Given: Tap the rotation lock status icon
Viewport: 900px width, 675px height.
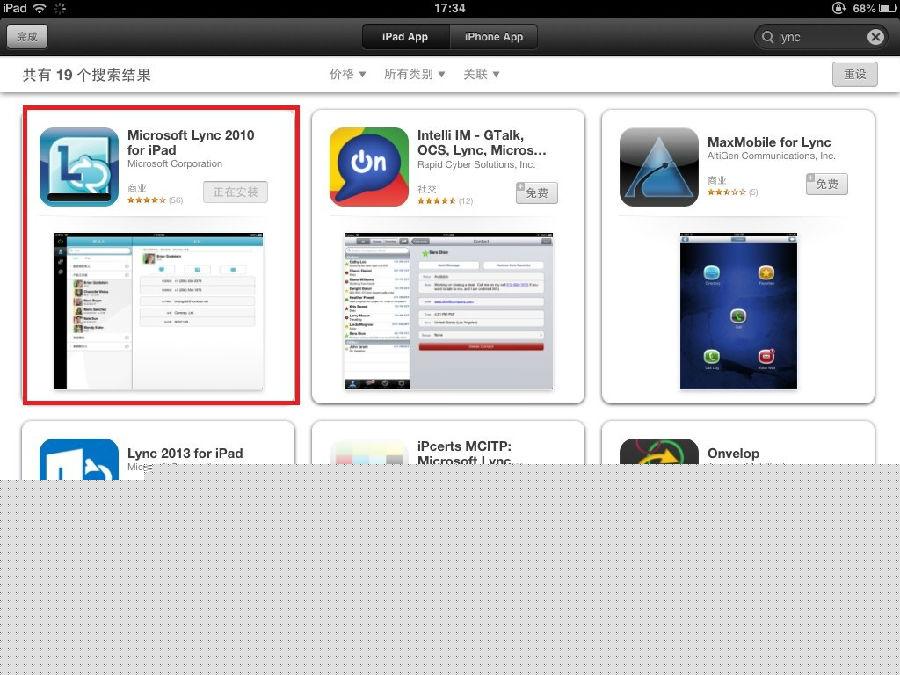Looking at the screenshot, I should pyautogui.click(x=839, y=8).
